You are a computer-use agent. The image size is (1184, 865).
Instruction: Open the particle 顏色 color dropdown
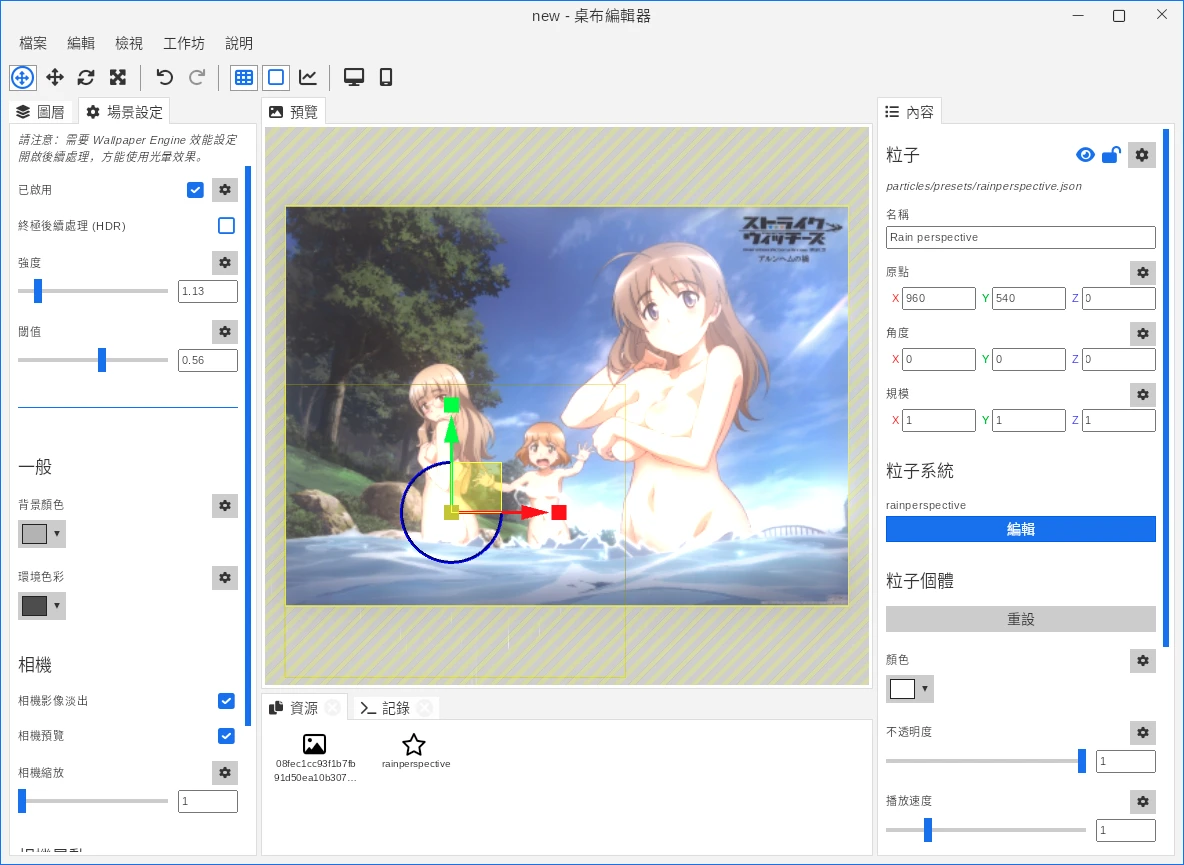(x=910, y=688)
